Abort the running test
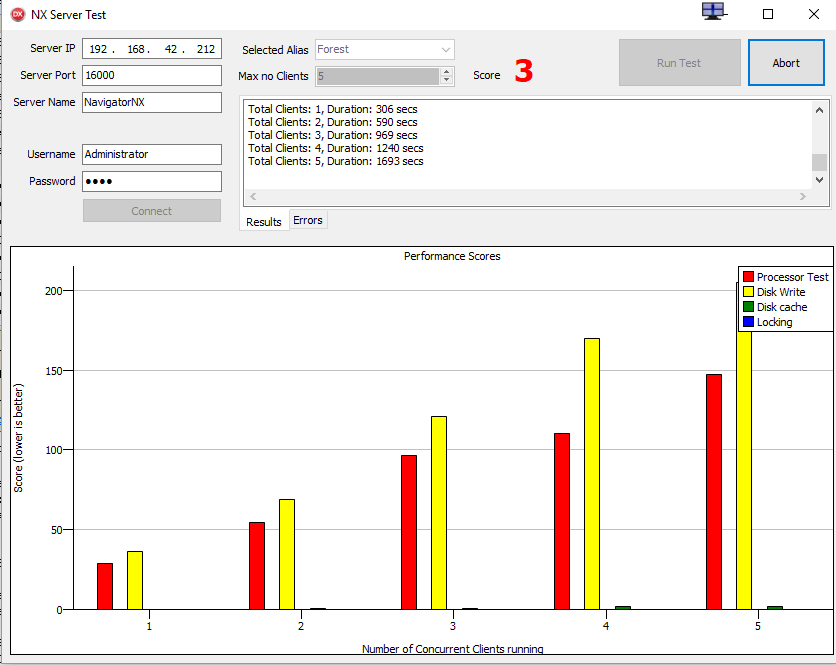The width and height of the screenshot is (836, 665). 786,63
